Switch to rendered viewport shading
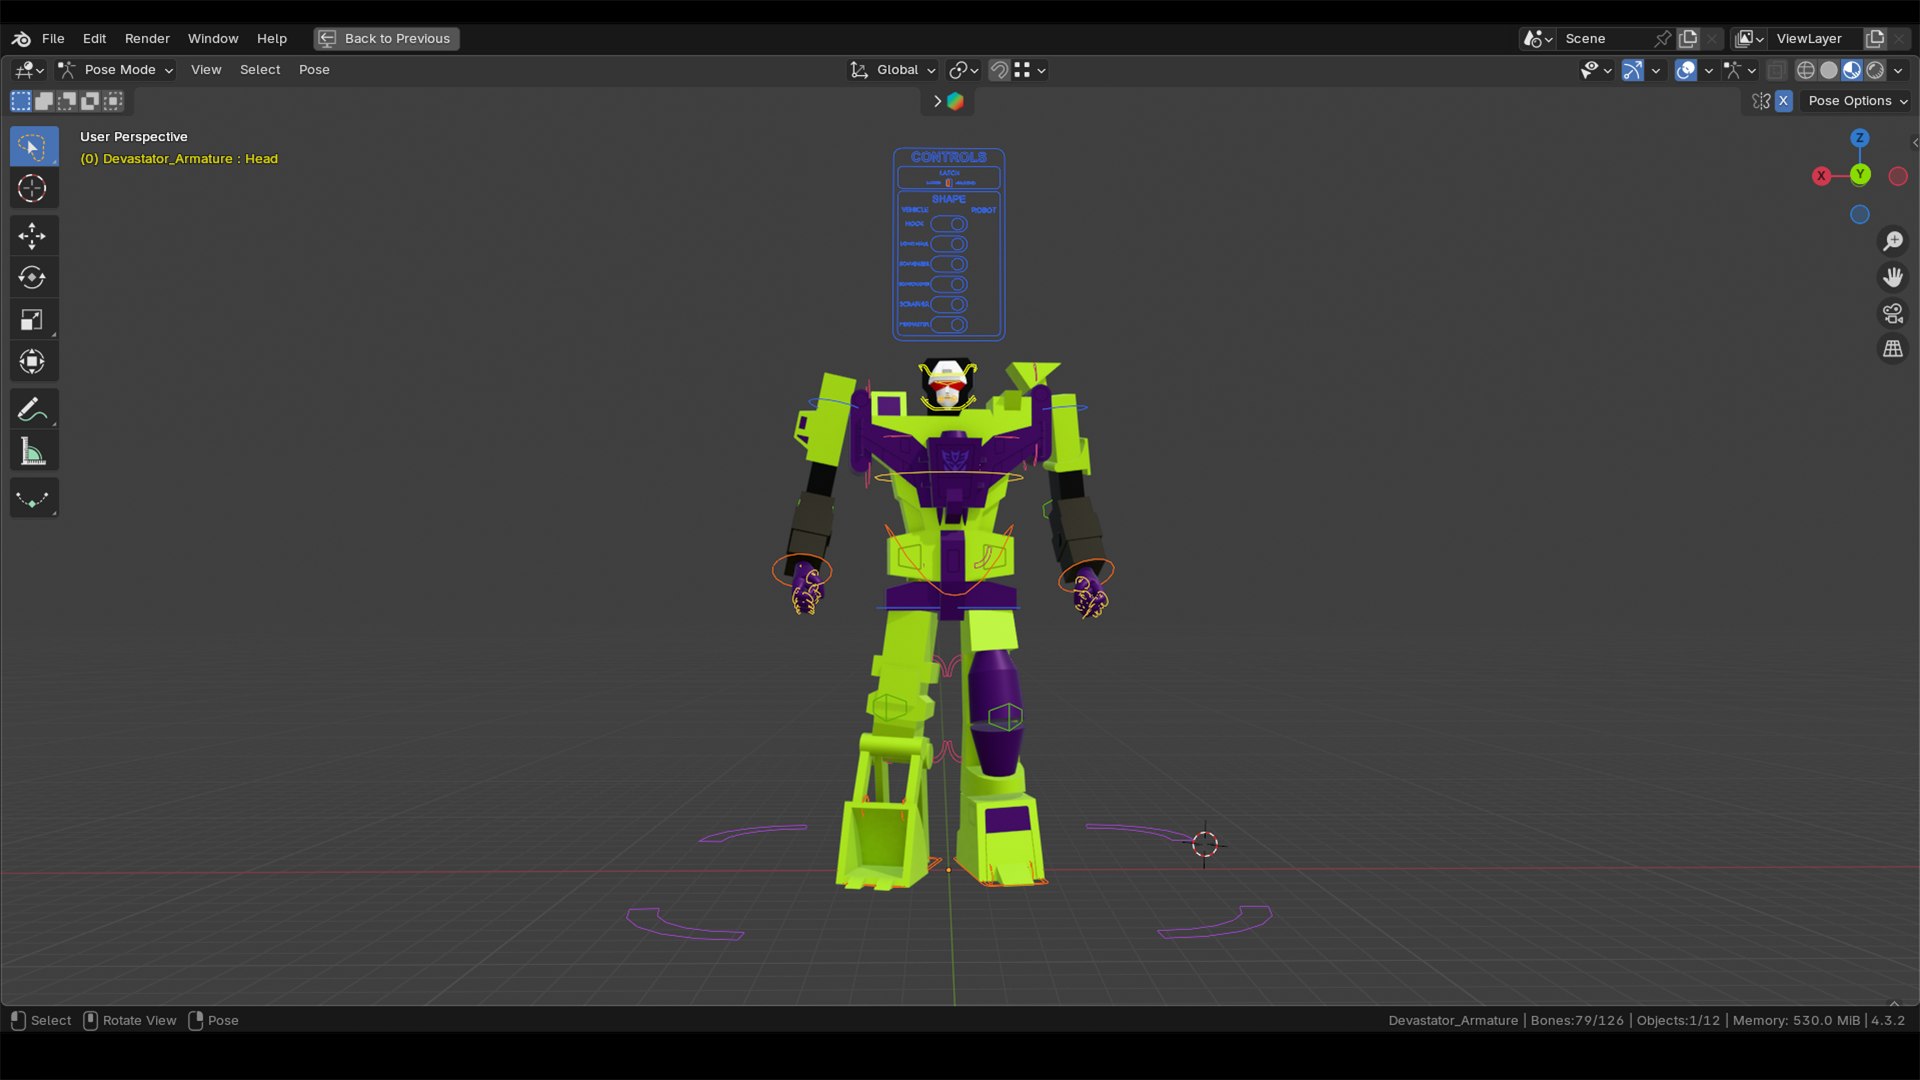The width and height of the screenshot is (1920, 1080). pos(1875,70)
